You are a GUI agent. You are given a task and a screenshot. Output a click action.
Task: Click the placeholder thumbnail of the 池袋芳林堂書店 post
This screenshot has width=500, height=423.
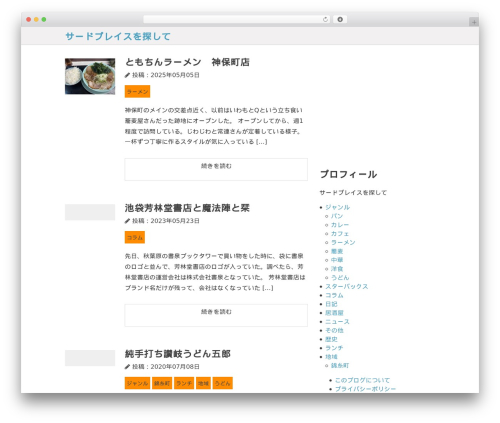pos(90,212)
